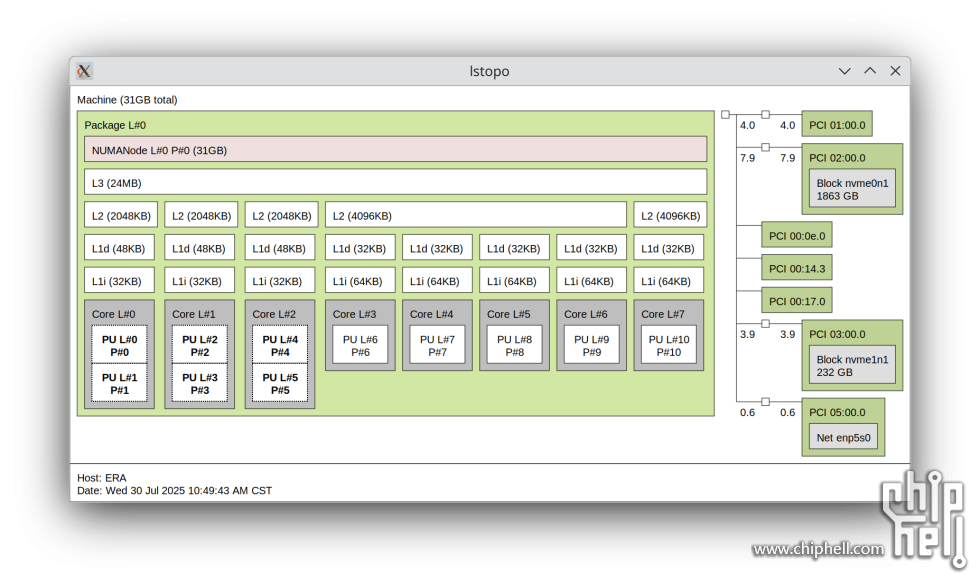Click the PU L#2 P#2 box

(x=199, y=345)
